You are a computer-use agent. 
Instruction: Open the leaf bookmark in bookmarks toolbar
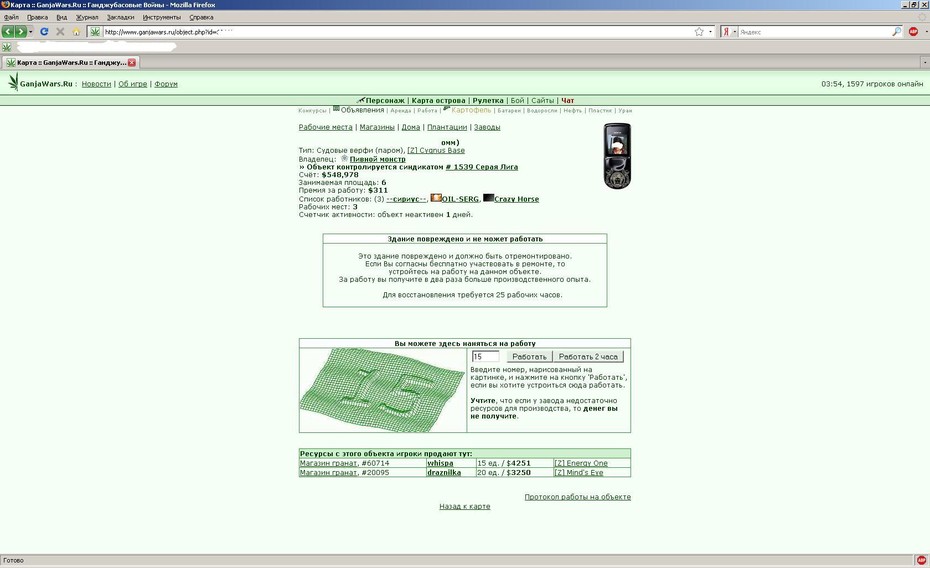(7, 47)
